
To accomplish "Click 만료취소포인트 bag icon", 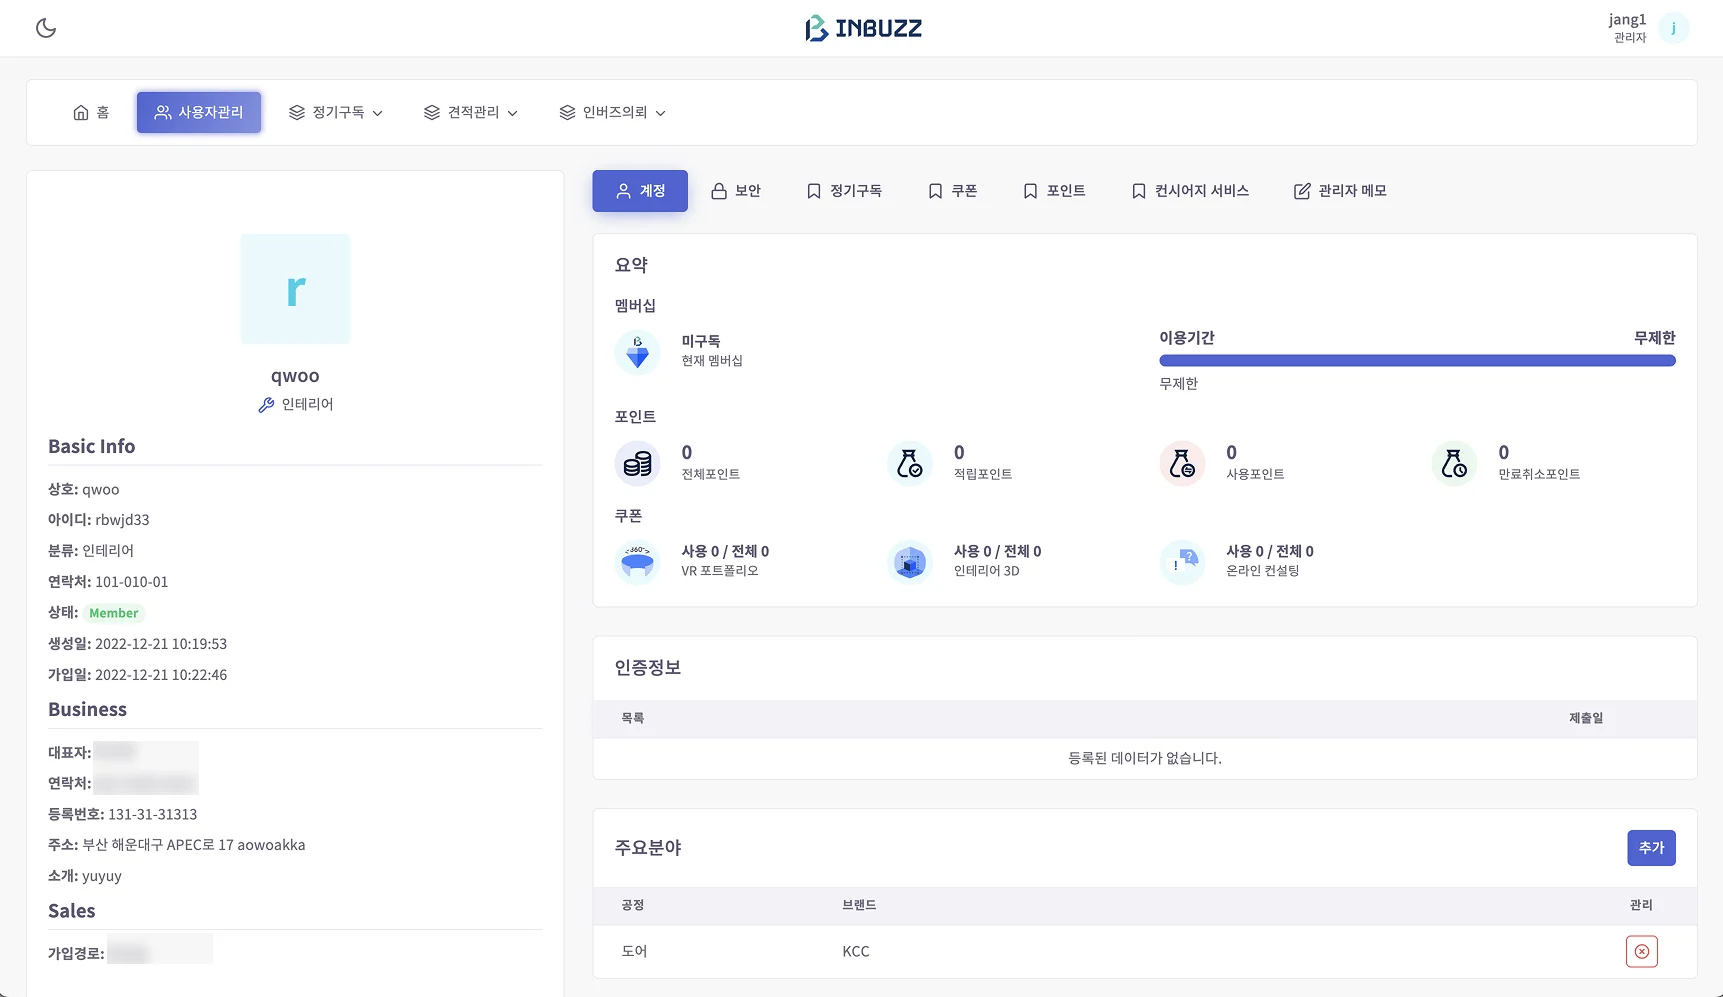I will pos(1454,463).
